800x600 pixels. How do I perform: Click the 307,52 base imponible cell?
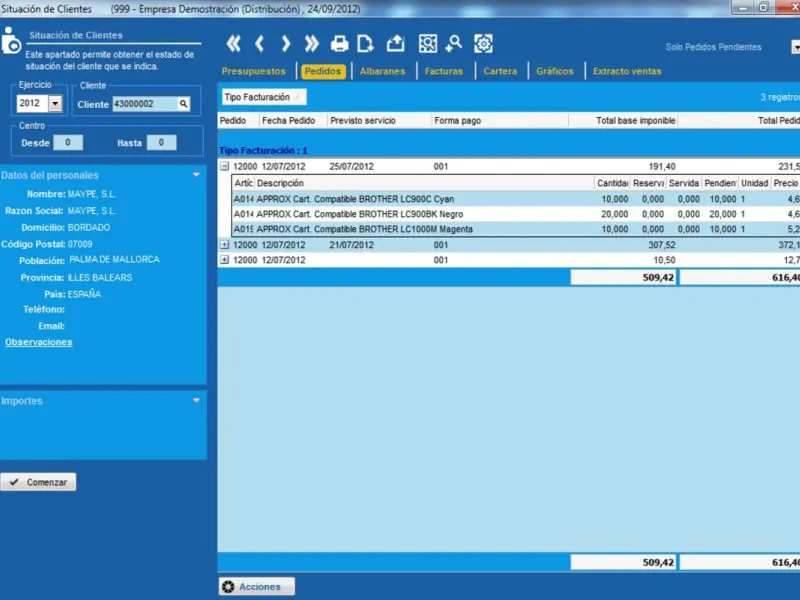[662, 245]
